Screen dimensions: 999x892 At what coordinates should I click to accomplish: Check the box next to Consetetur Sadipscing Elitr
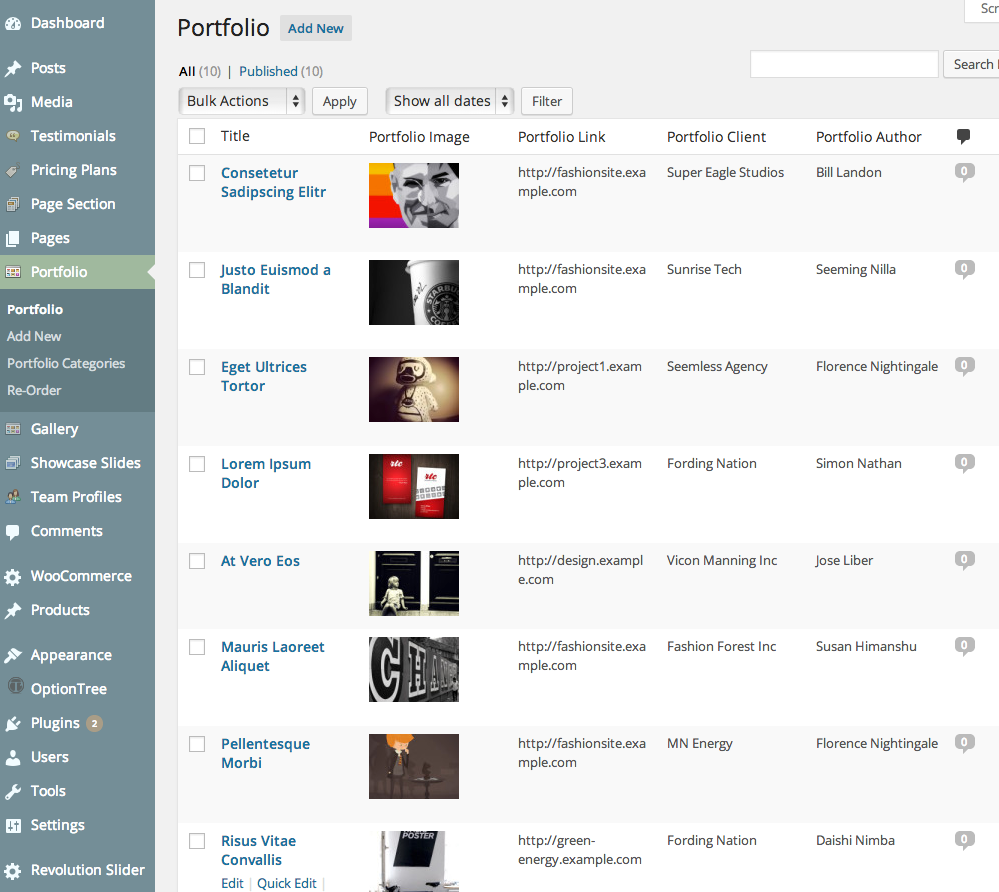click(x=197, y=172)
